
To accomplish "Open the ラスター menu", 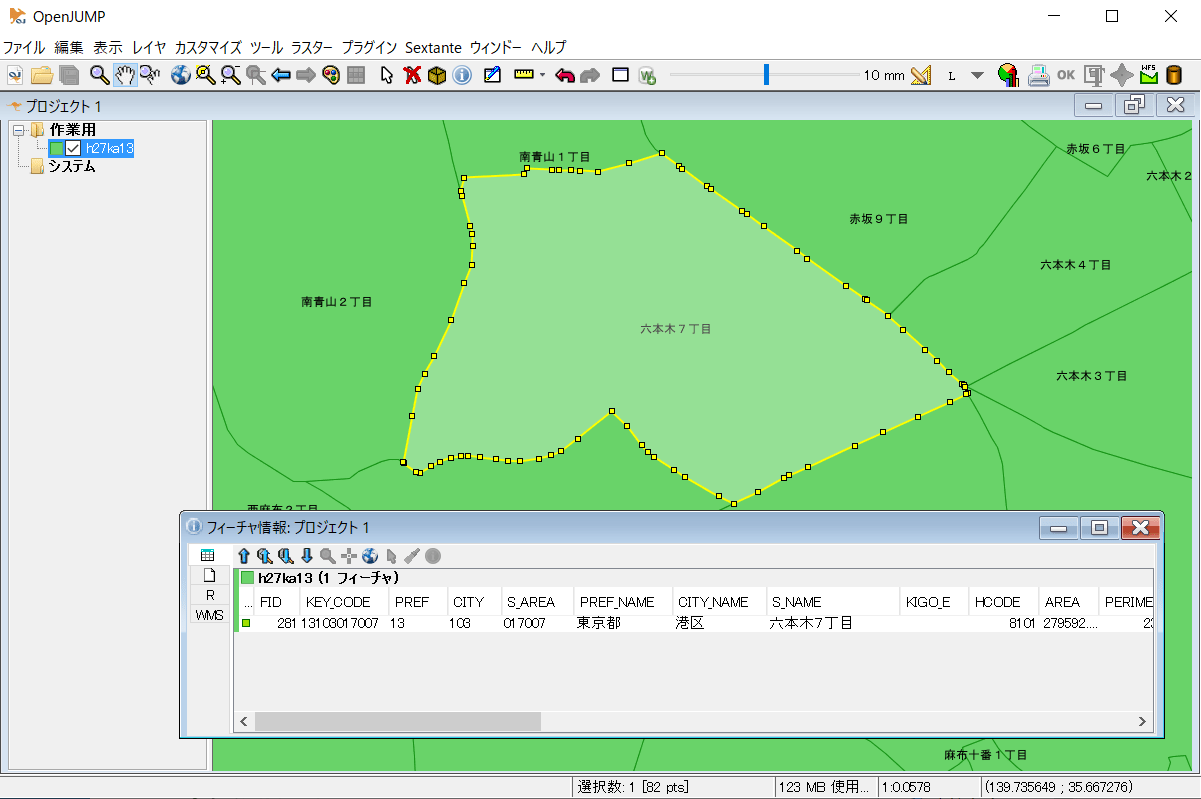I will [312, 47].
